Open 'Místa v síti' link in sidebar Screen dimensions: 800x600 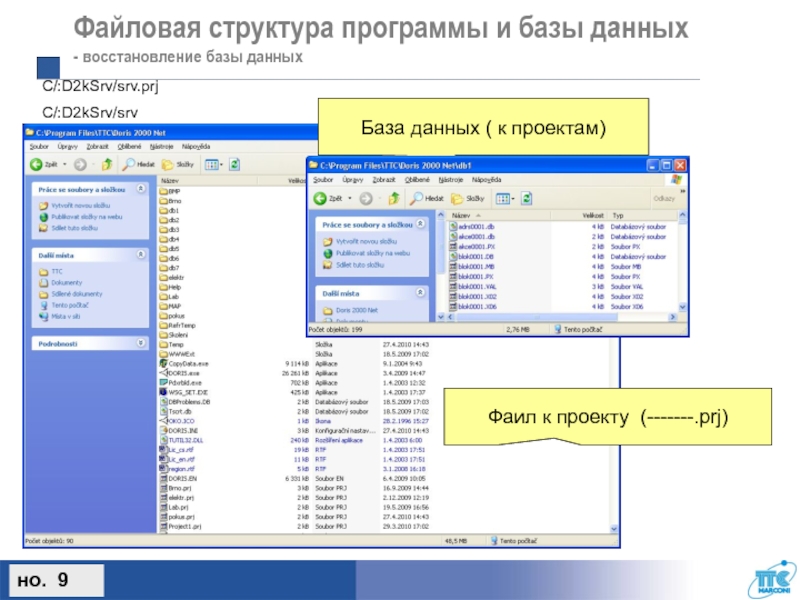(65, 316)
